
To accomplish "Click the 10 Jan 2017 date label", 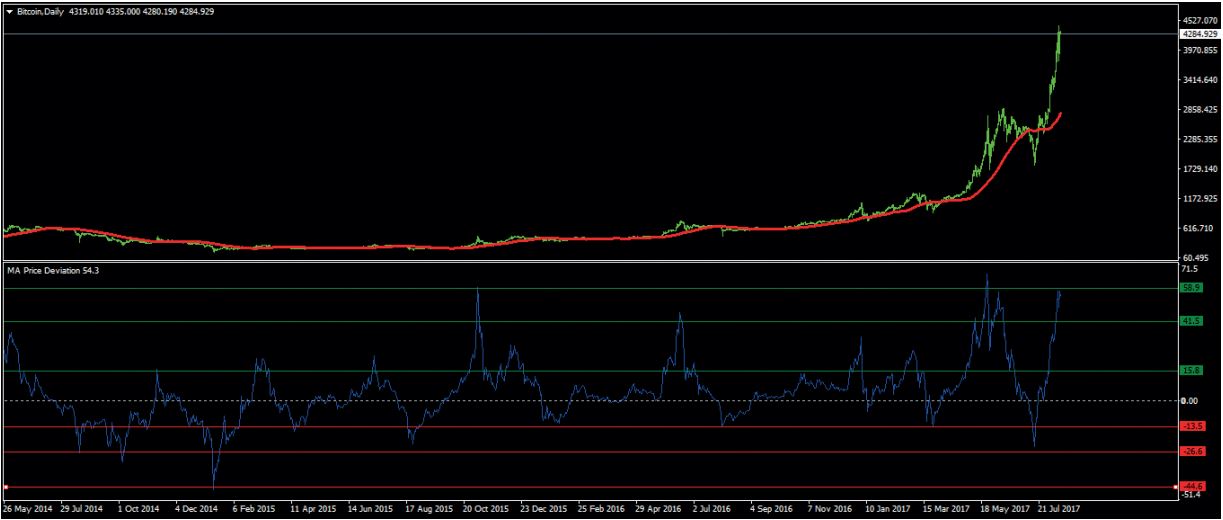I will tap(887, 508).
